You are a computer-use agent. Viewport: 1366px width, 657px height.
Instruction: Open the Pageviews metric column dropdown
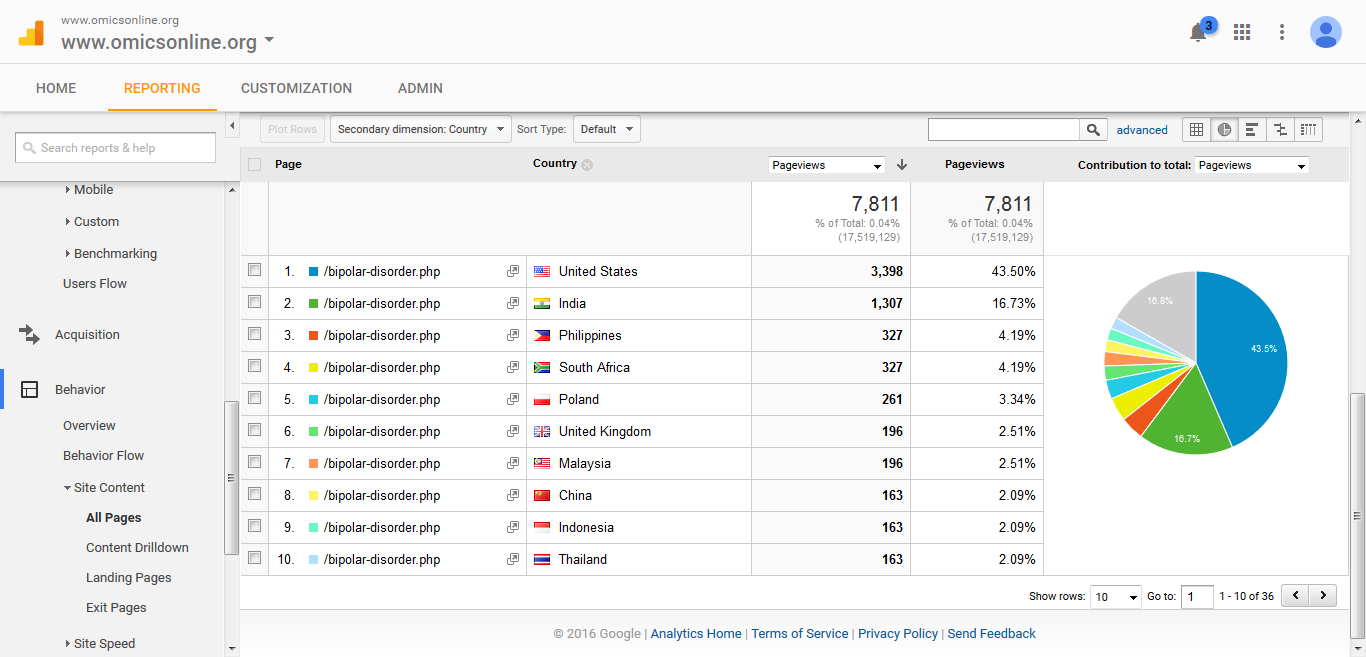[x=827, y=165]
